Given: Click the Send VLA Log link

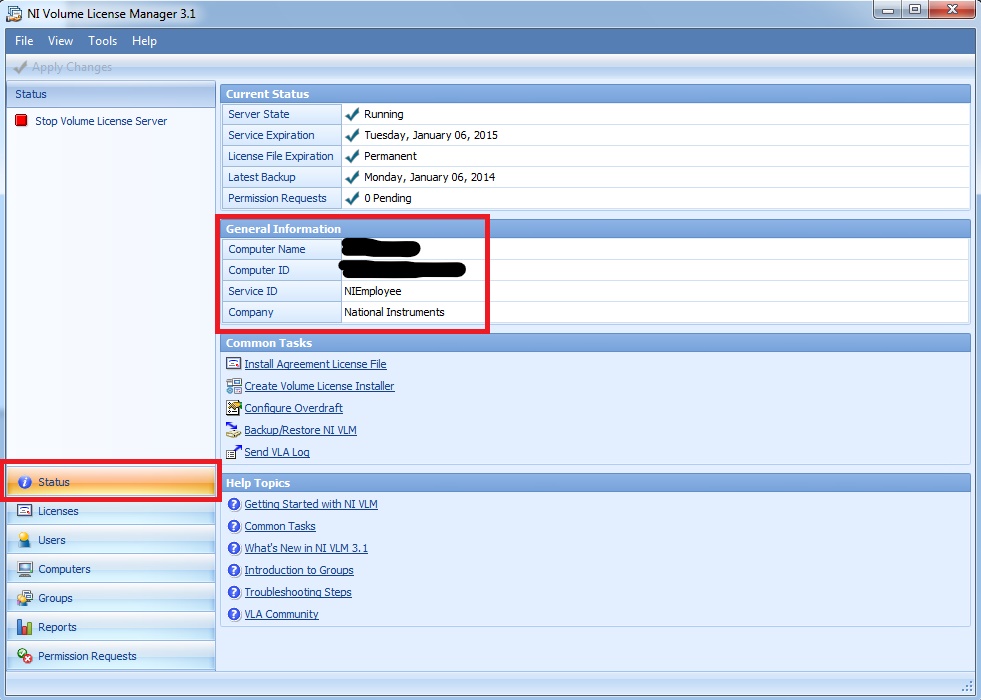Looking at the screenshot, I should (x=277, y=452).
